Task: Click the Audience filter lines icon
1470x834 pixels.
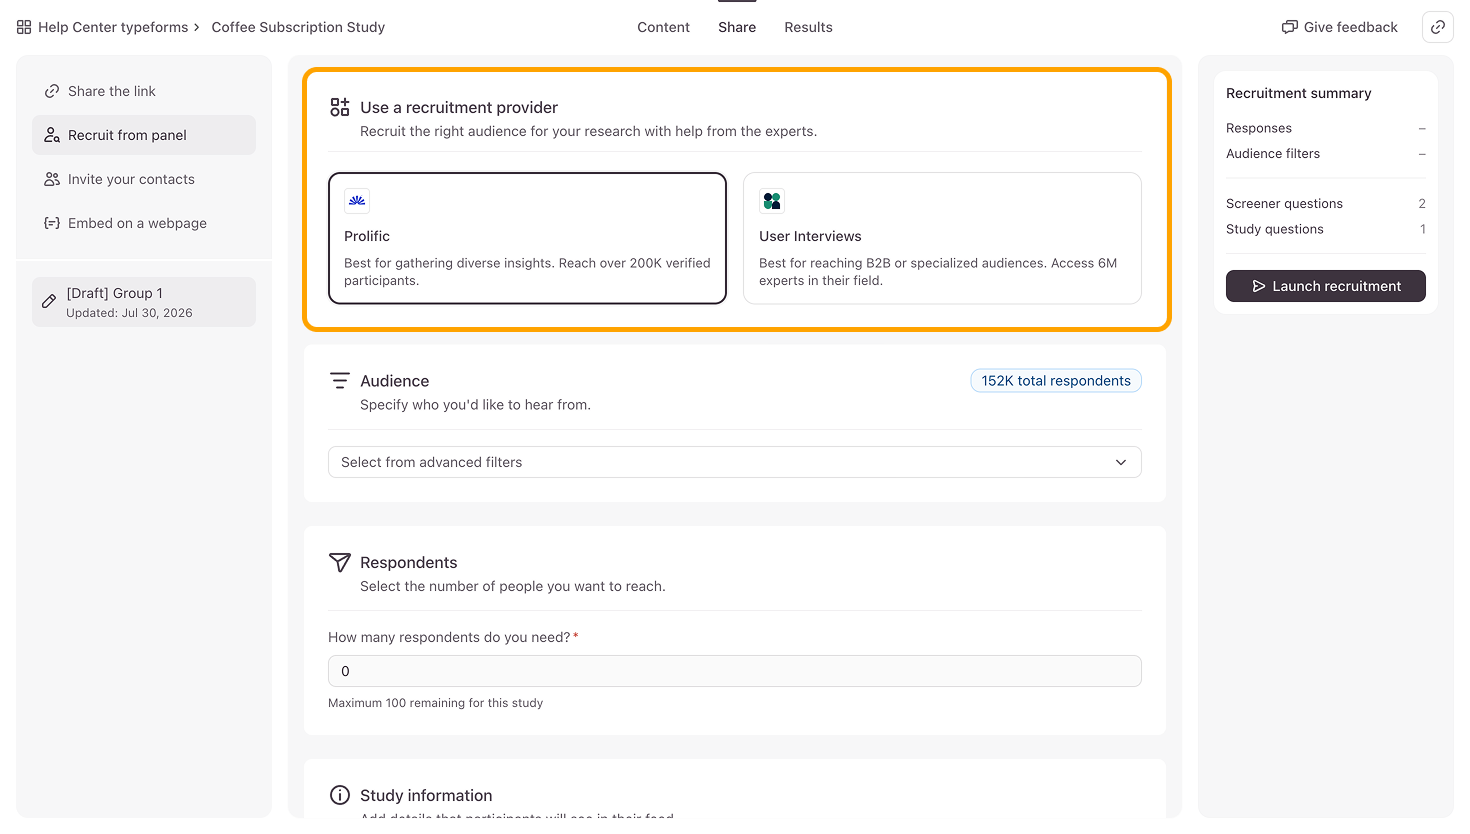Action: [x=340, y=381]
